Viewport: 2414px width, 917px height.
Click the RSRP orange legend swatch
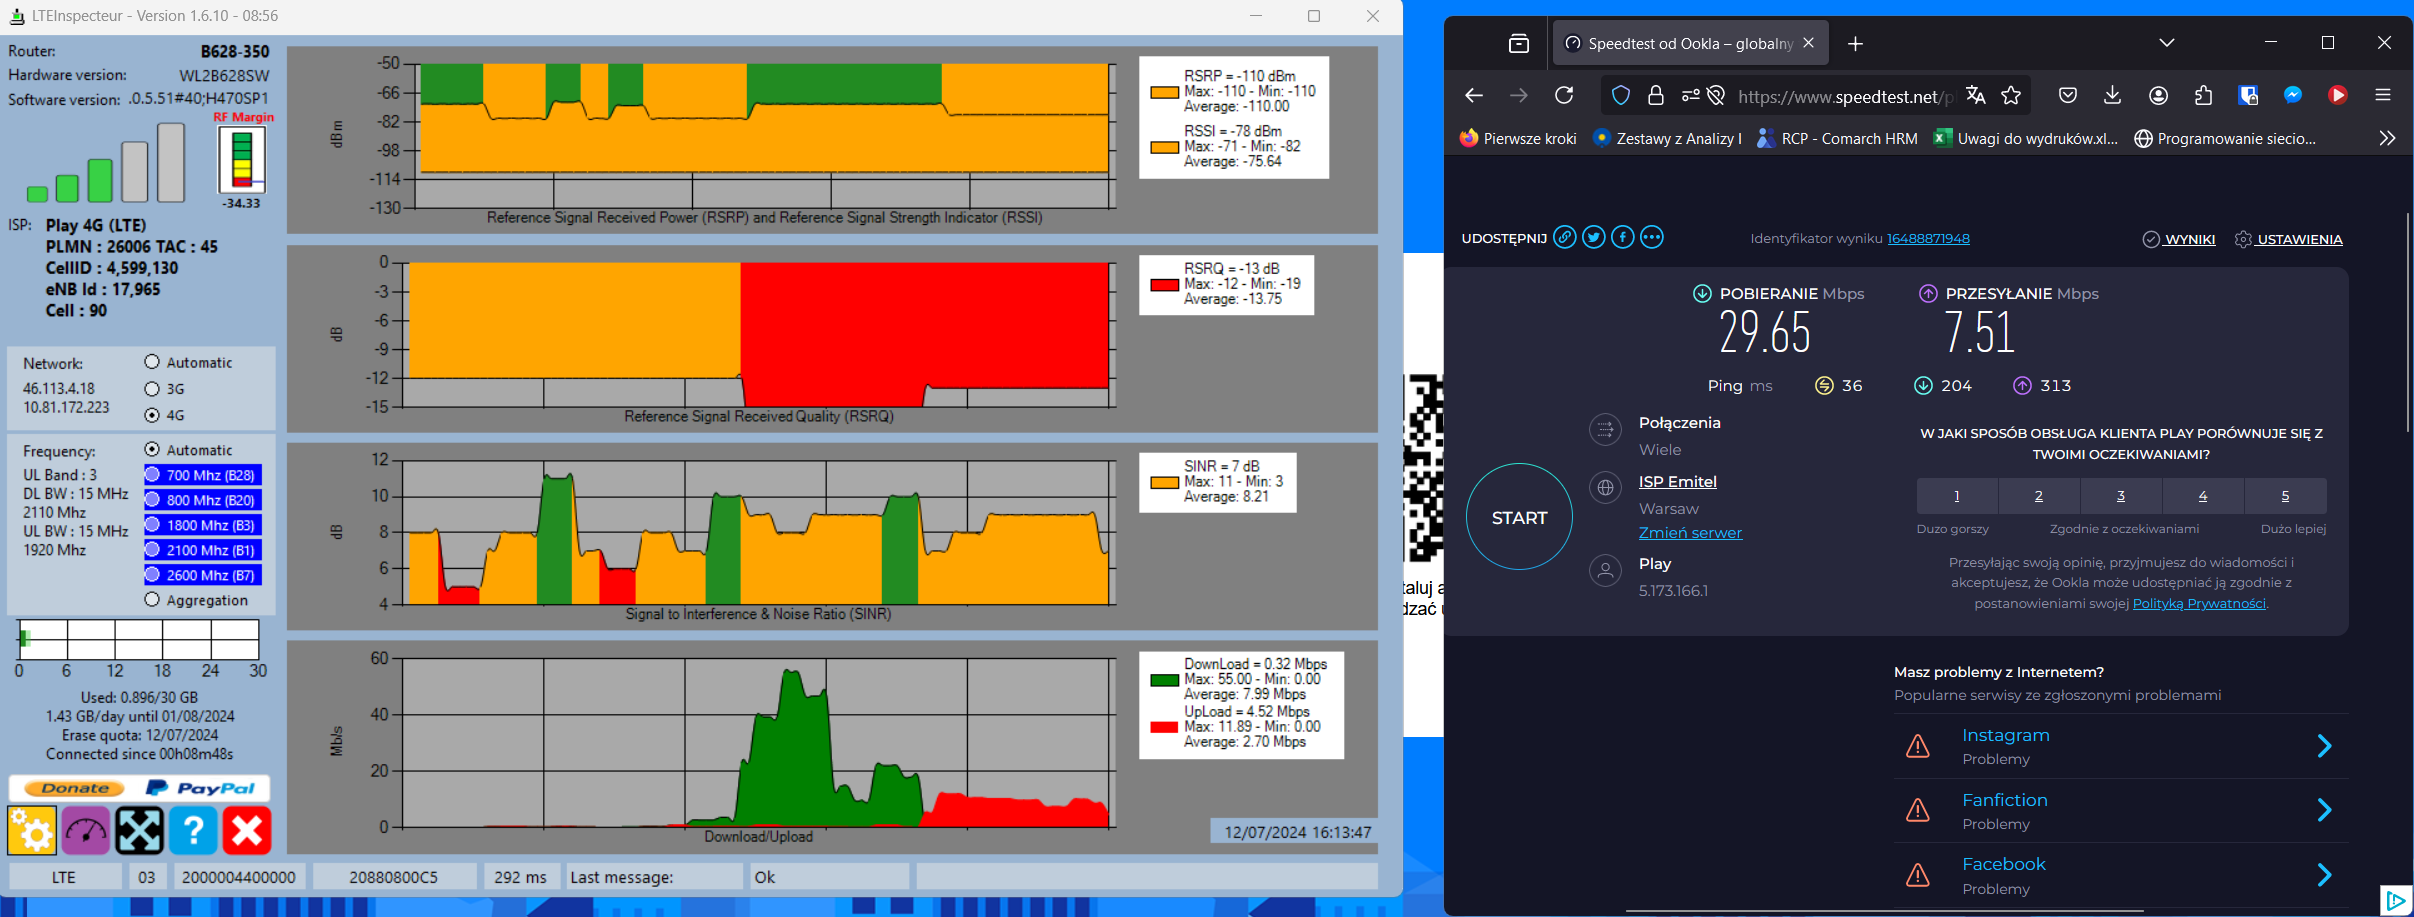pos(1164,92)
